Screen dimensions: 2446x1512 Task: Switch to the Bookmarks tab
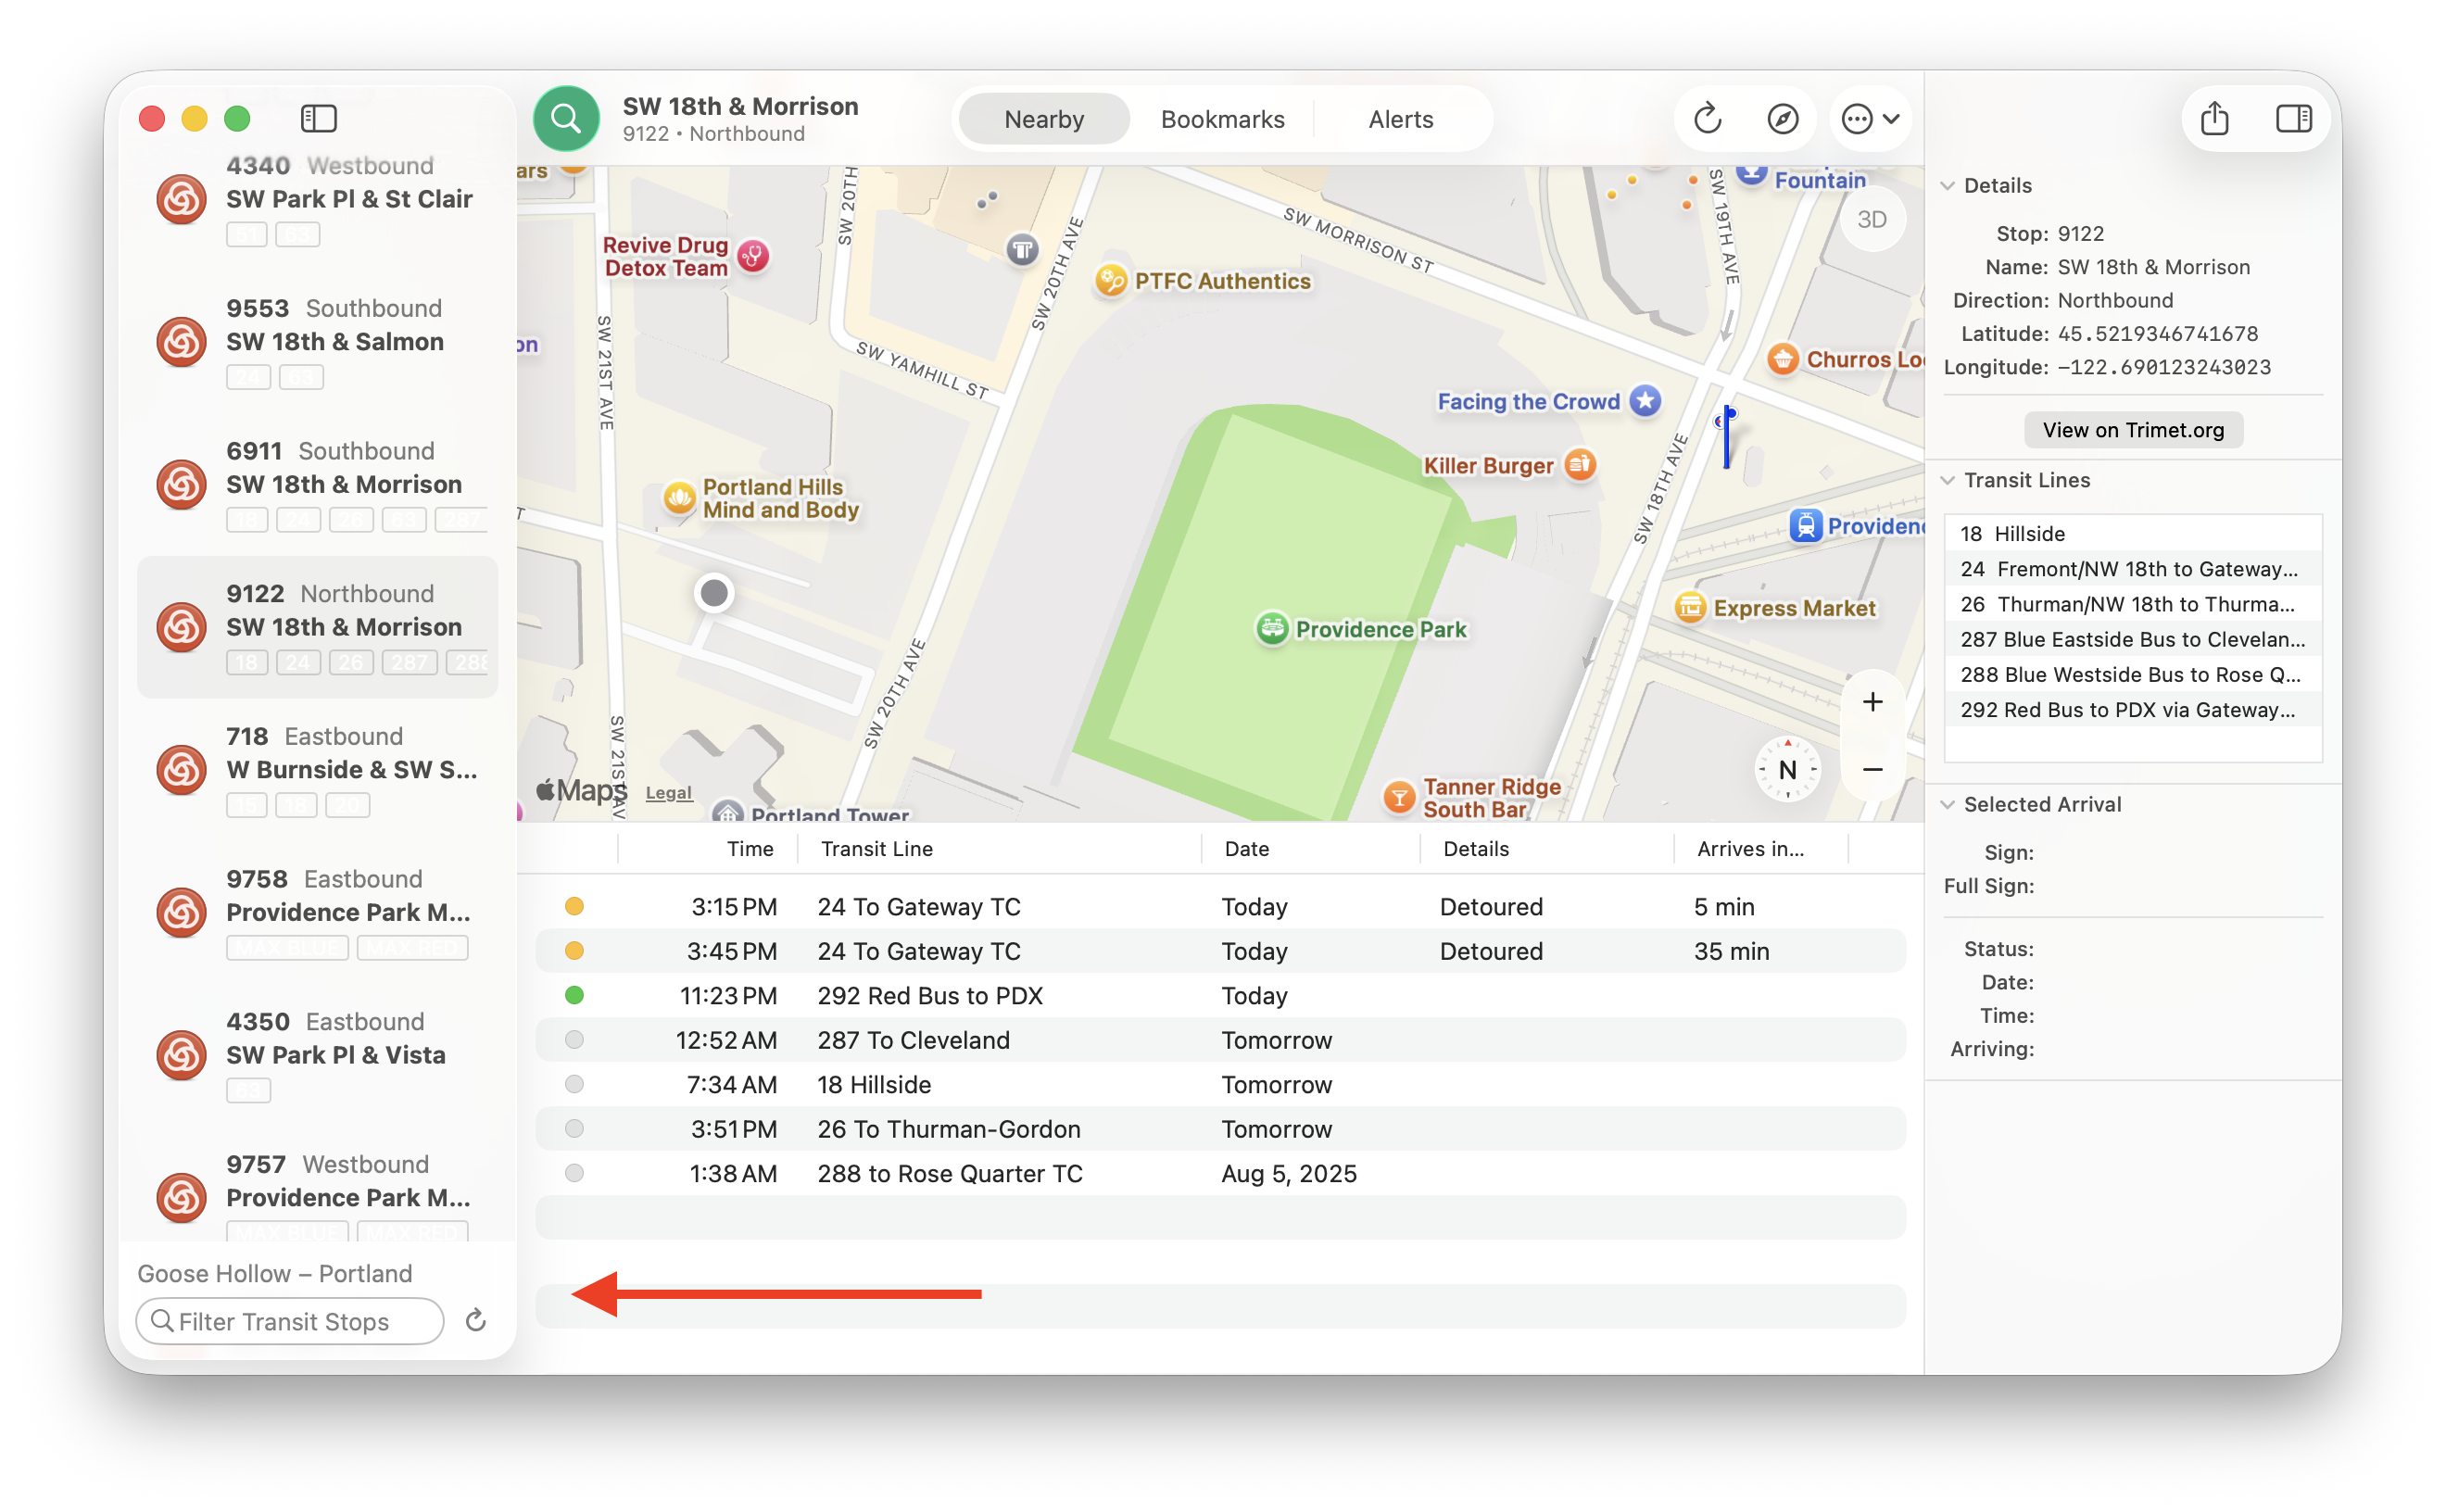1222,120
